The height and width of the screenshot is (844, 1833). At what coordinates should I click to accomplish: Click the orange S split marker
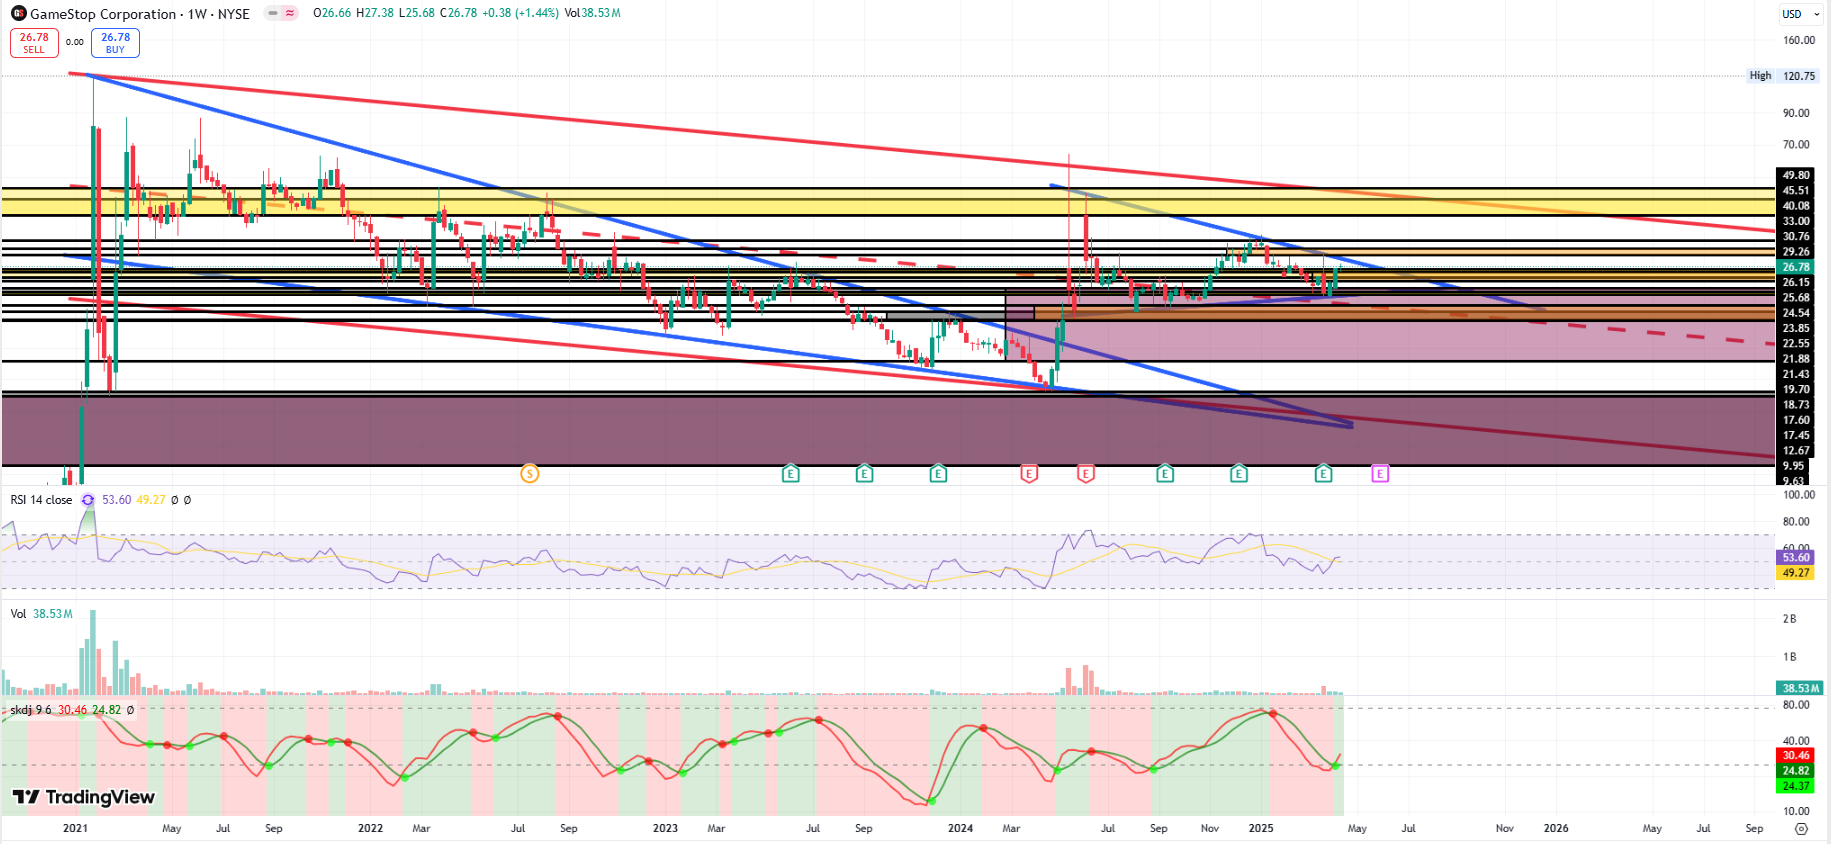530,473
